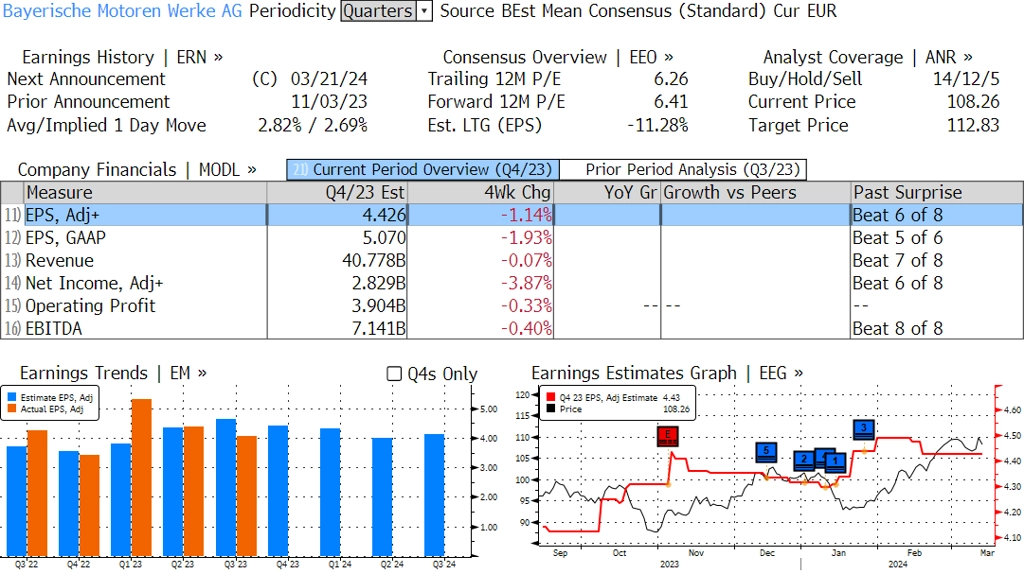Click Trailing 12M P/E value 6.26
The image size is (1024, 574).
point(671,79)
